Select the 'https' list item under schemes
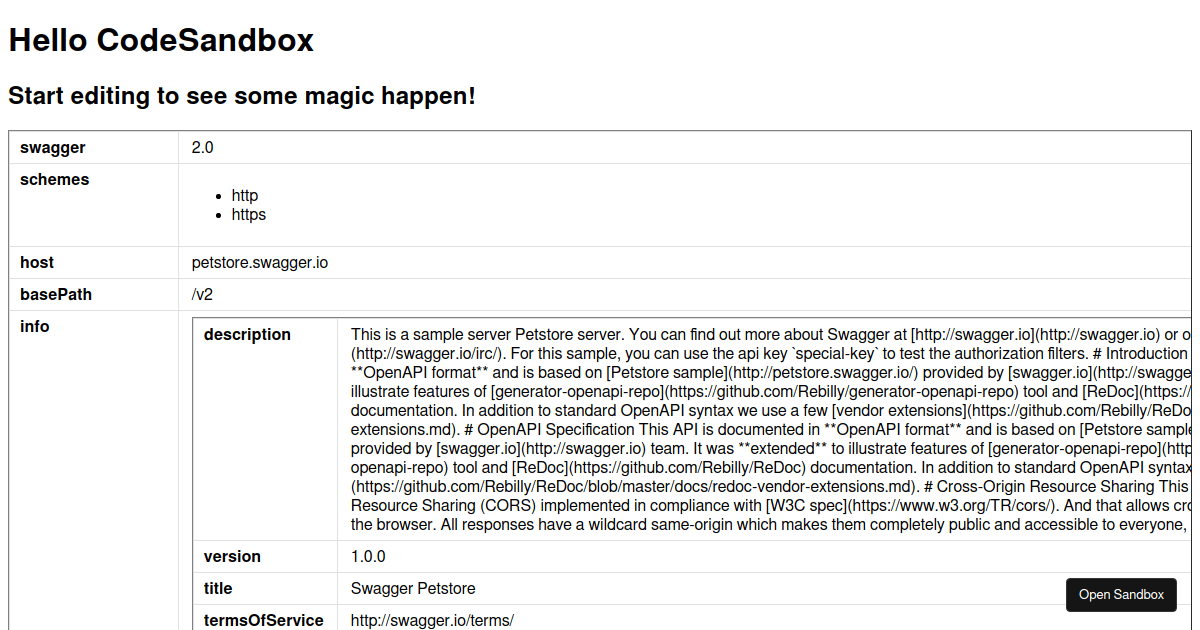The height and width of the screenshot is (630, 1200). tap(249, 215)
